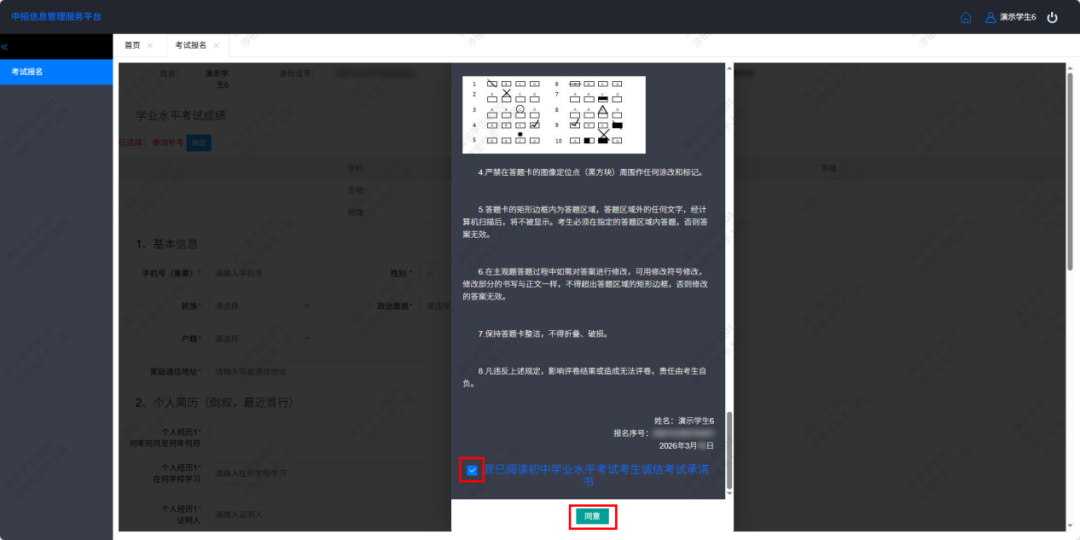Click the 手机号 input field
Viewport: 1080px width, 540px height.
(x=262, y=273)
